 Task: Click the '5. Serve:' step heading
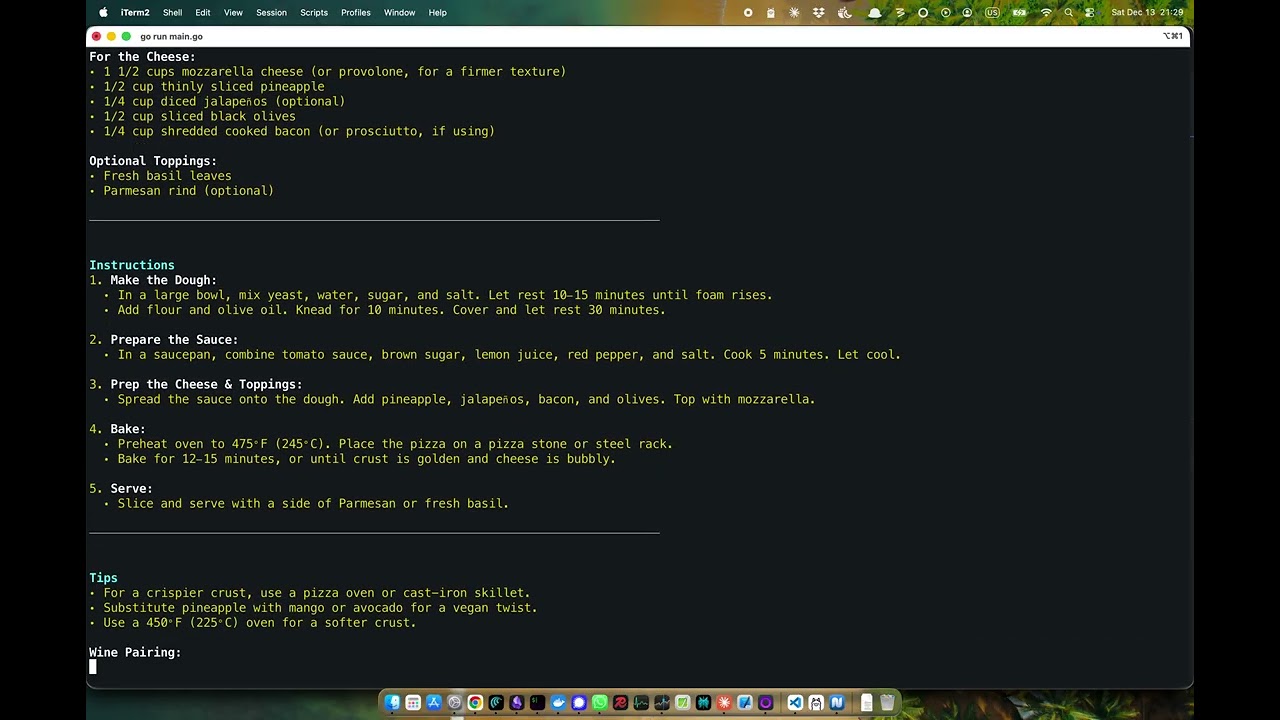pyautogui.click(x=121, y=489)
